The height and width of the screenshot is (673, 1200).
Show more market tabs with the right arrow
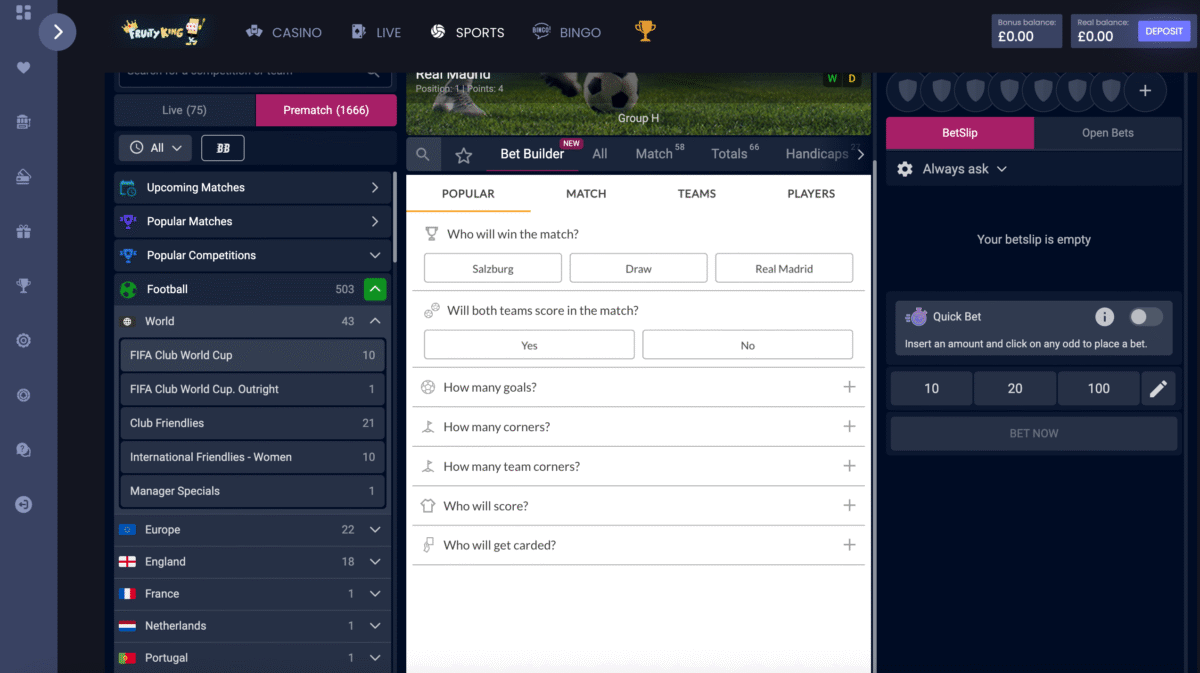pos(861,154)
